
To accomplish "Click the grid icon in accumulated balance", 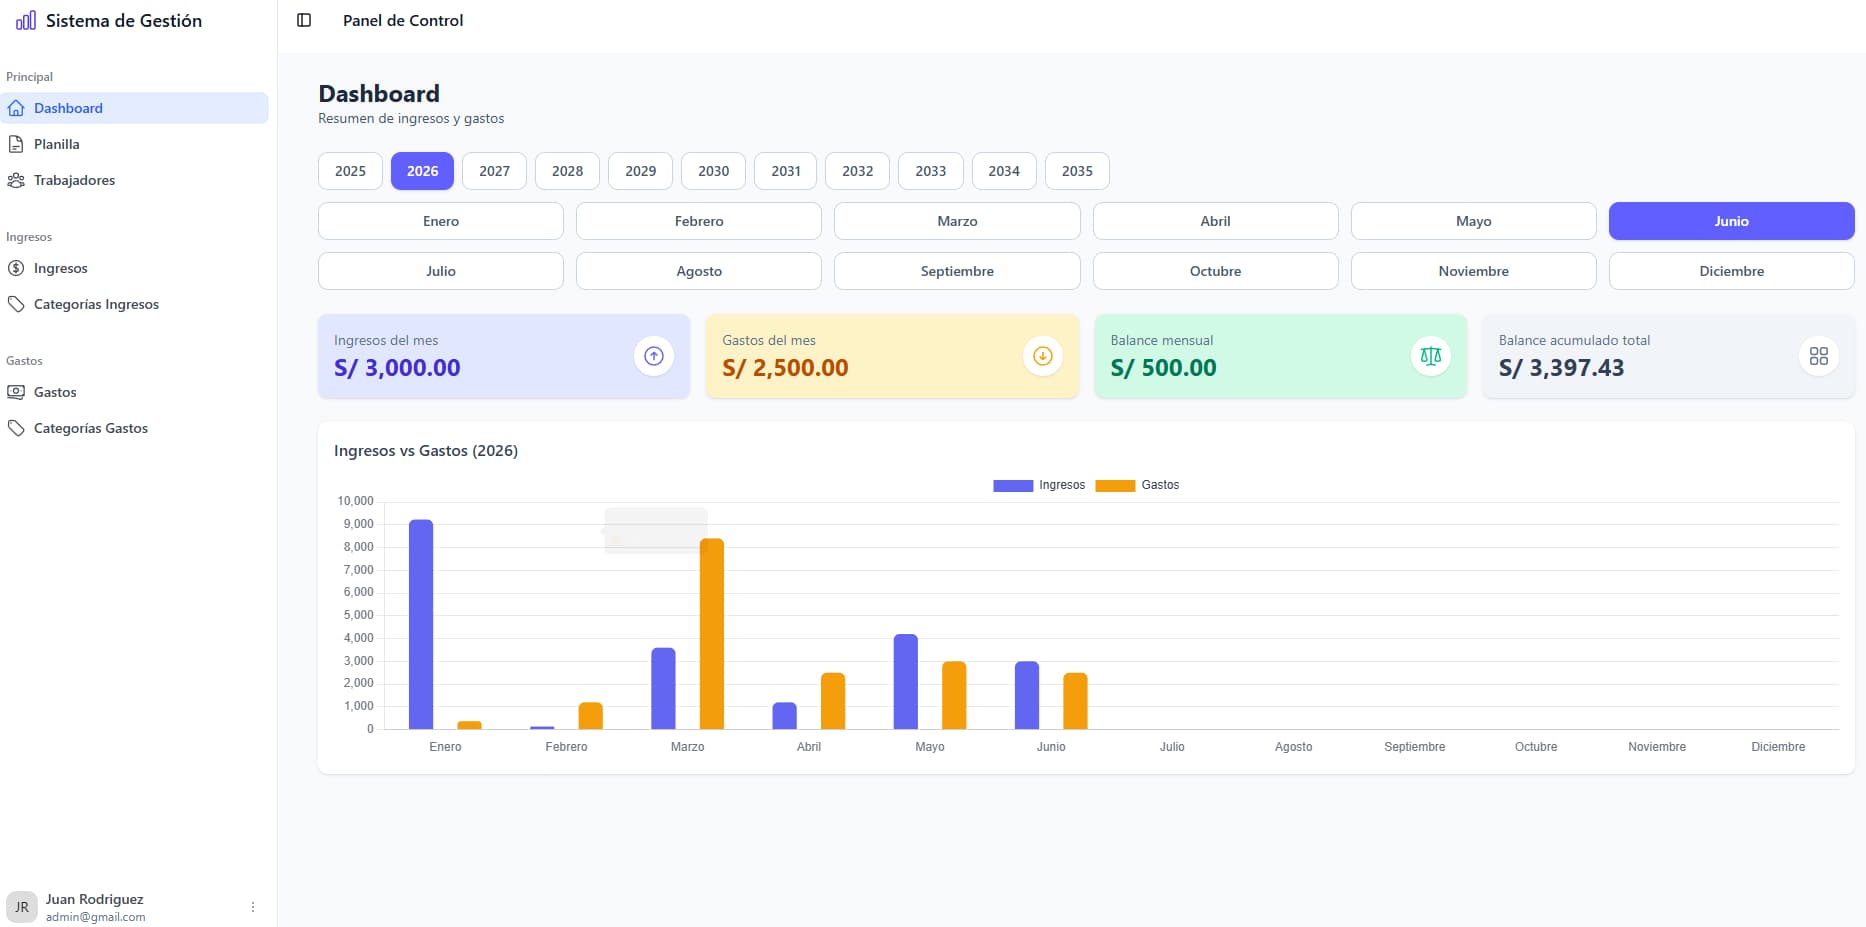I will (1819, 356).
